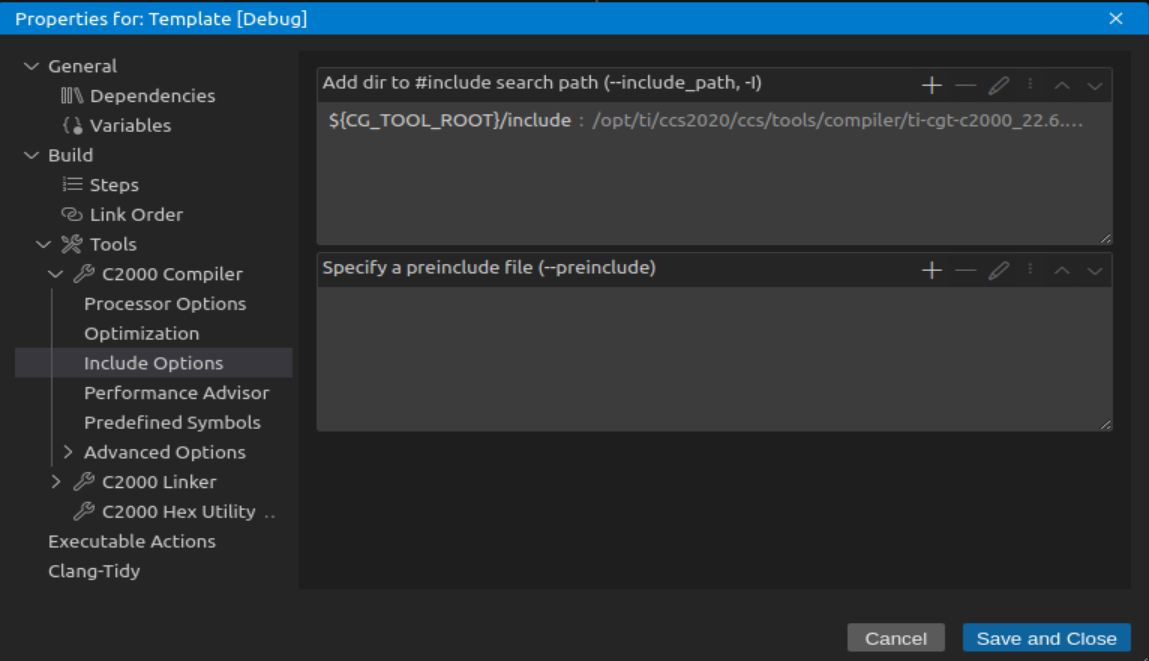The image size is (1149, 661).
Task: Select Link Order under Build
Action: (136, 214)
